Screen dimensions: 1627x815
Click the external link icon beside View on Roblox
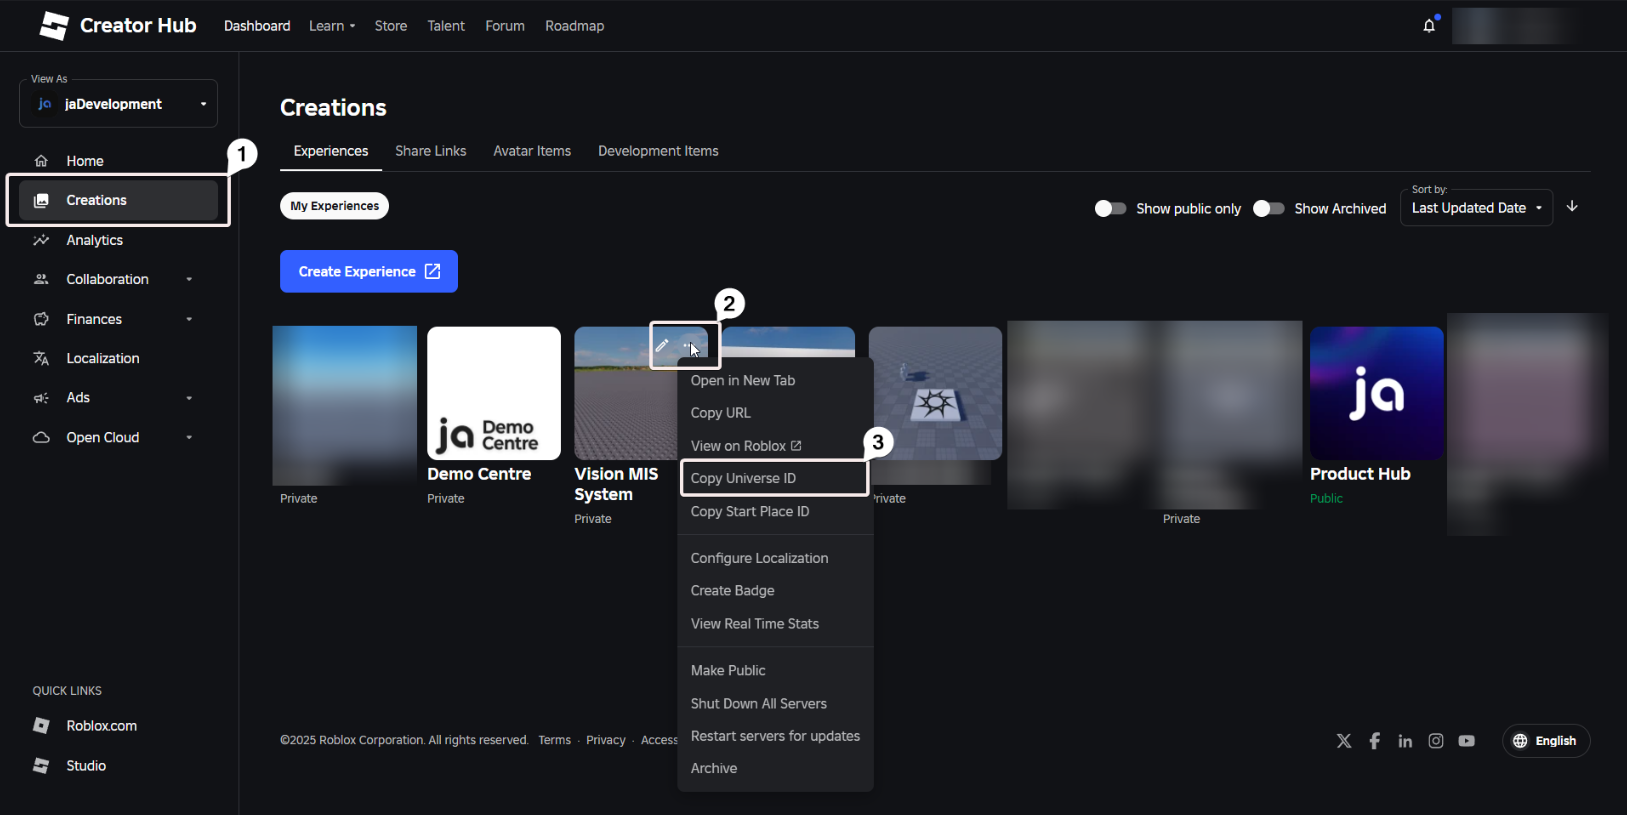[x=796, y=446]
